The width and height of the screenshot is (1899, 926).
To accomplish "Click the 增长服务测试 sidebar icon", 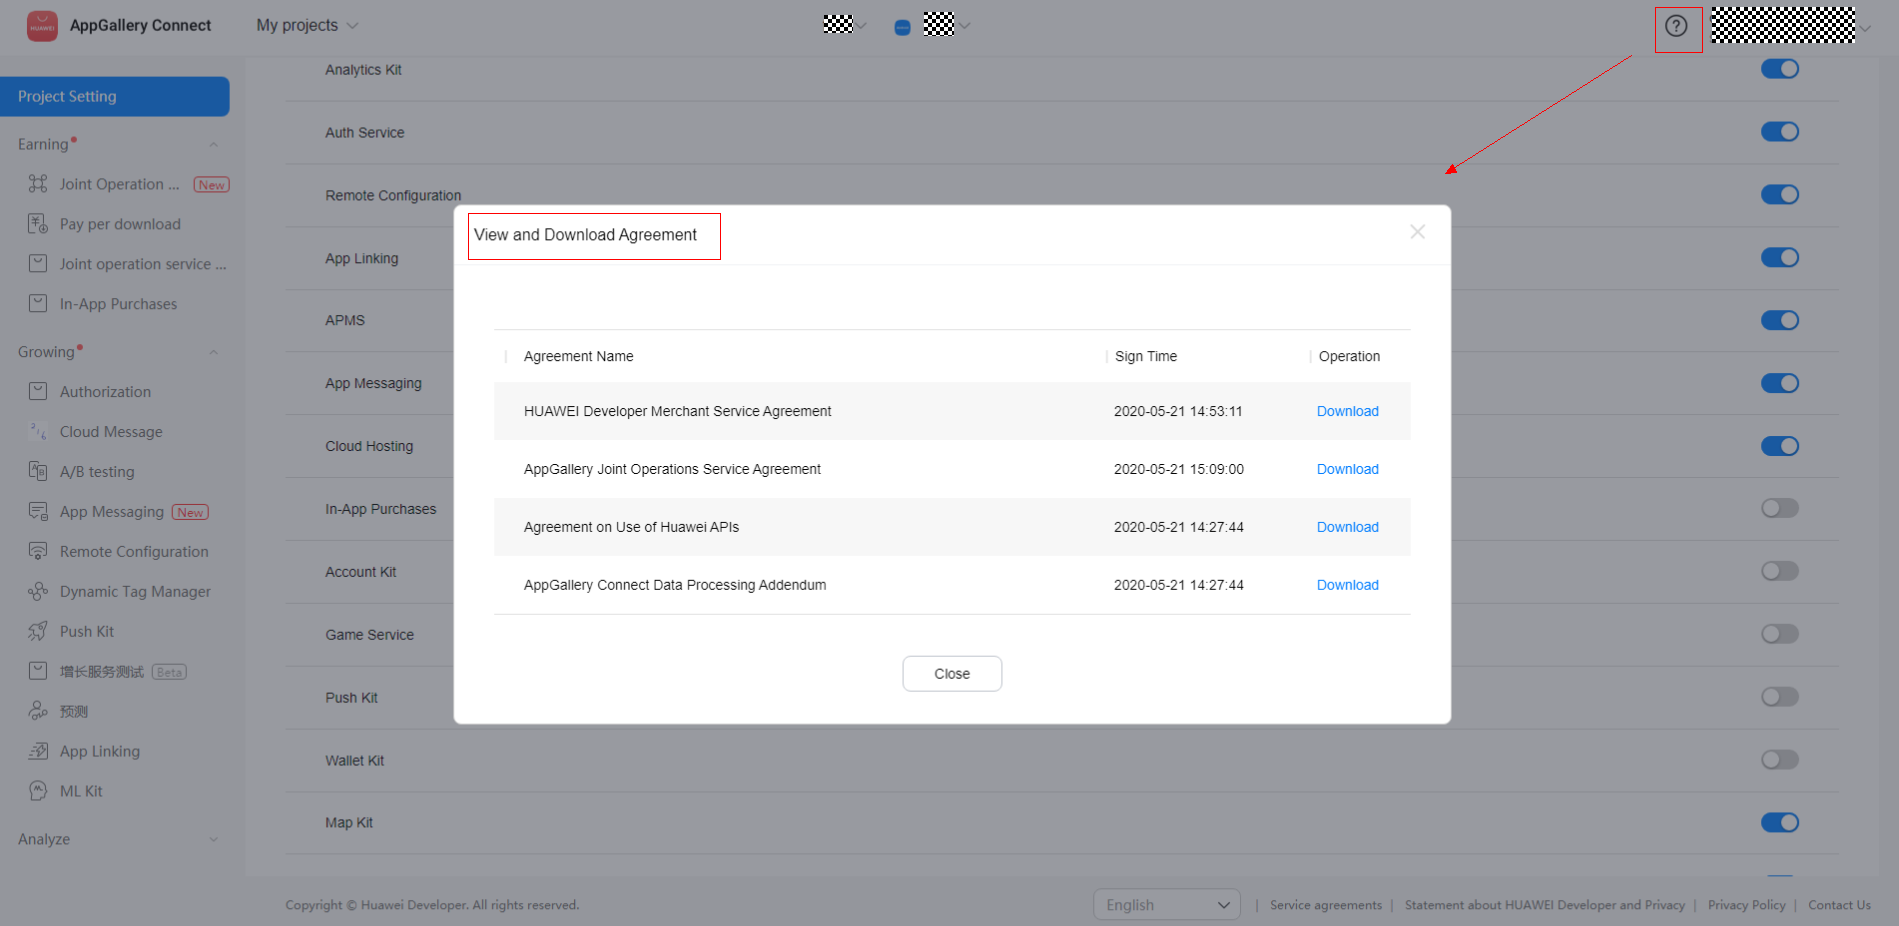I will click(x=38, y=672).
